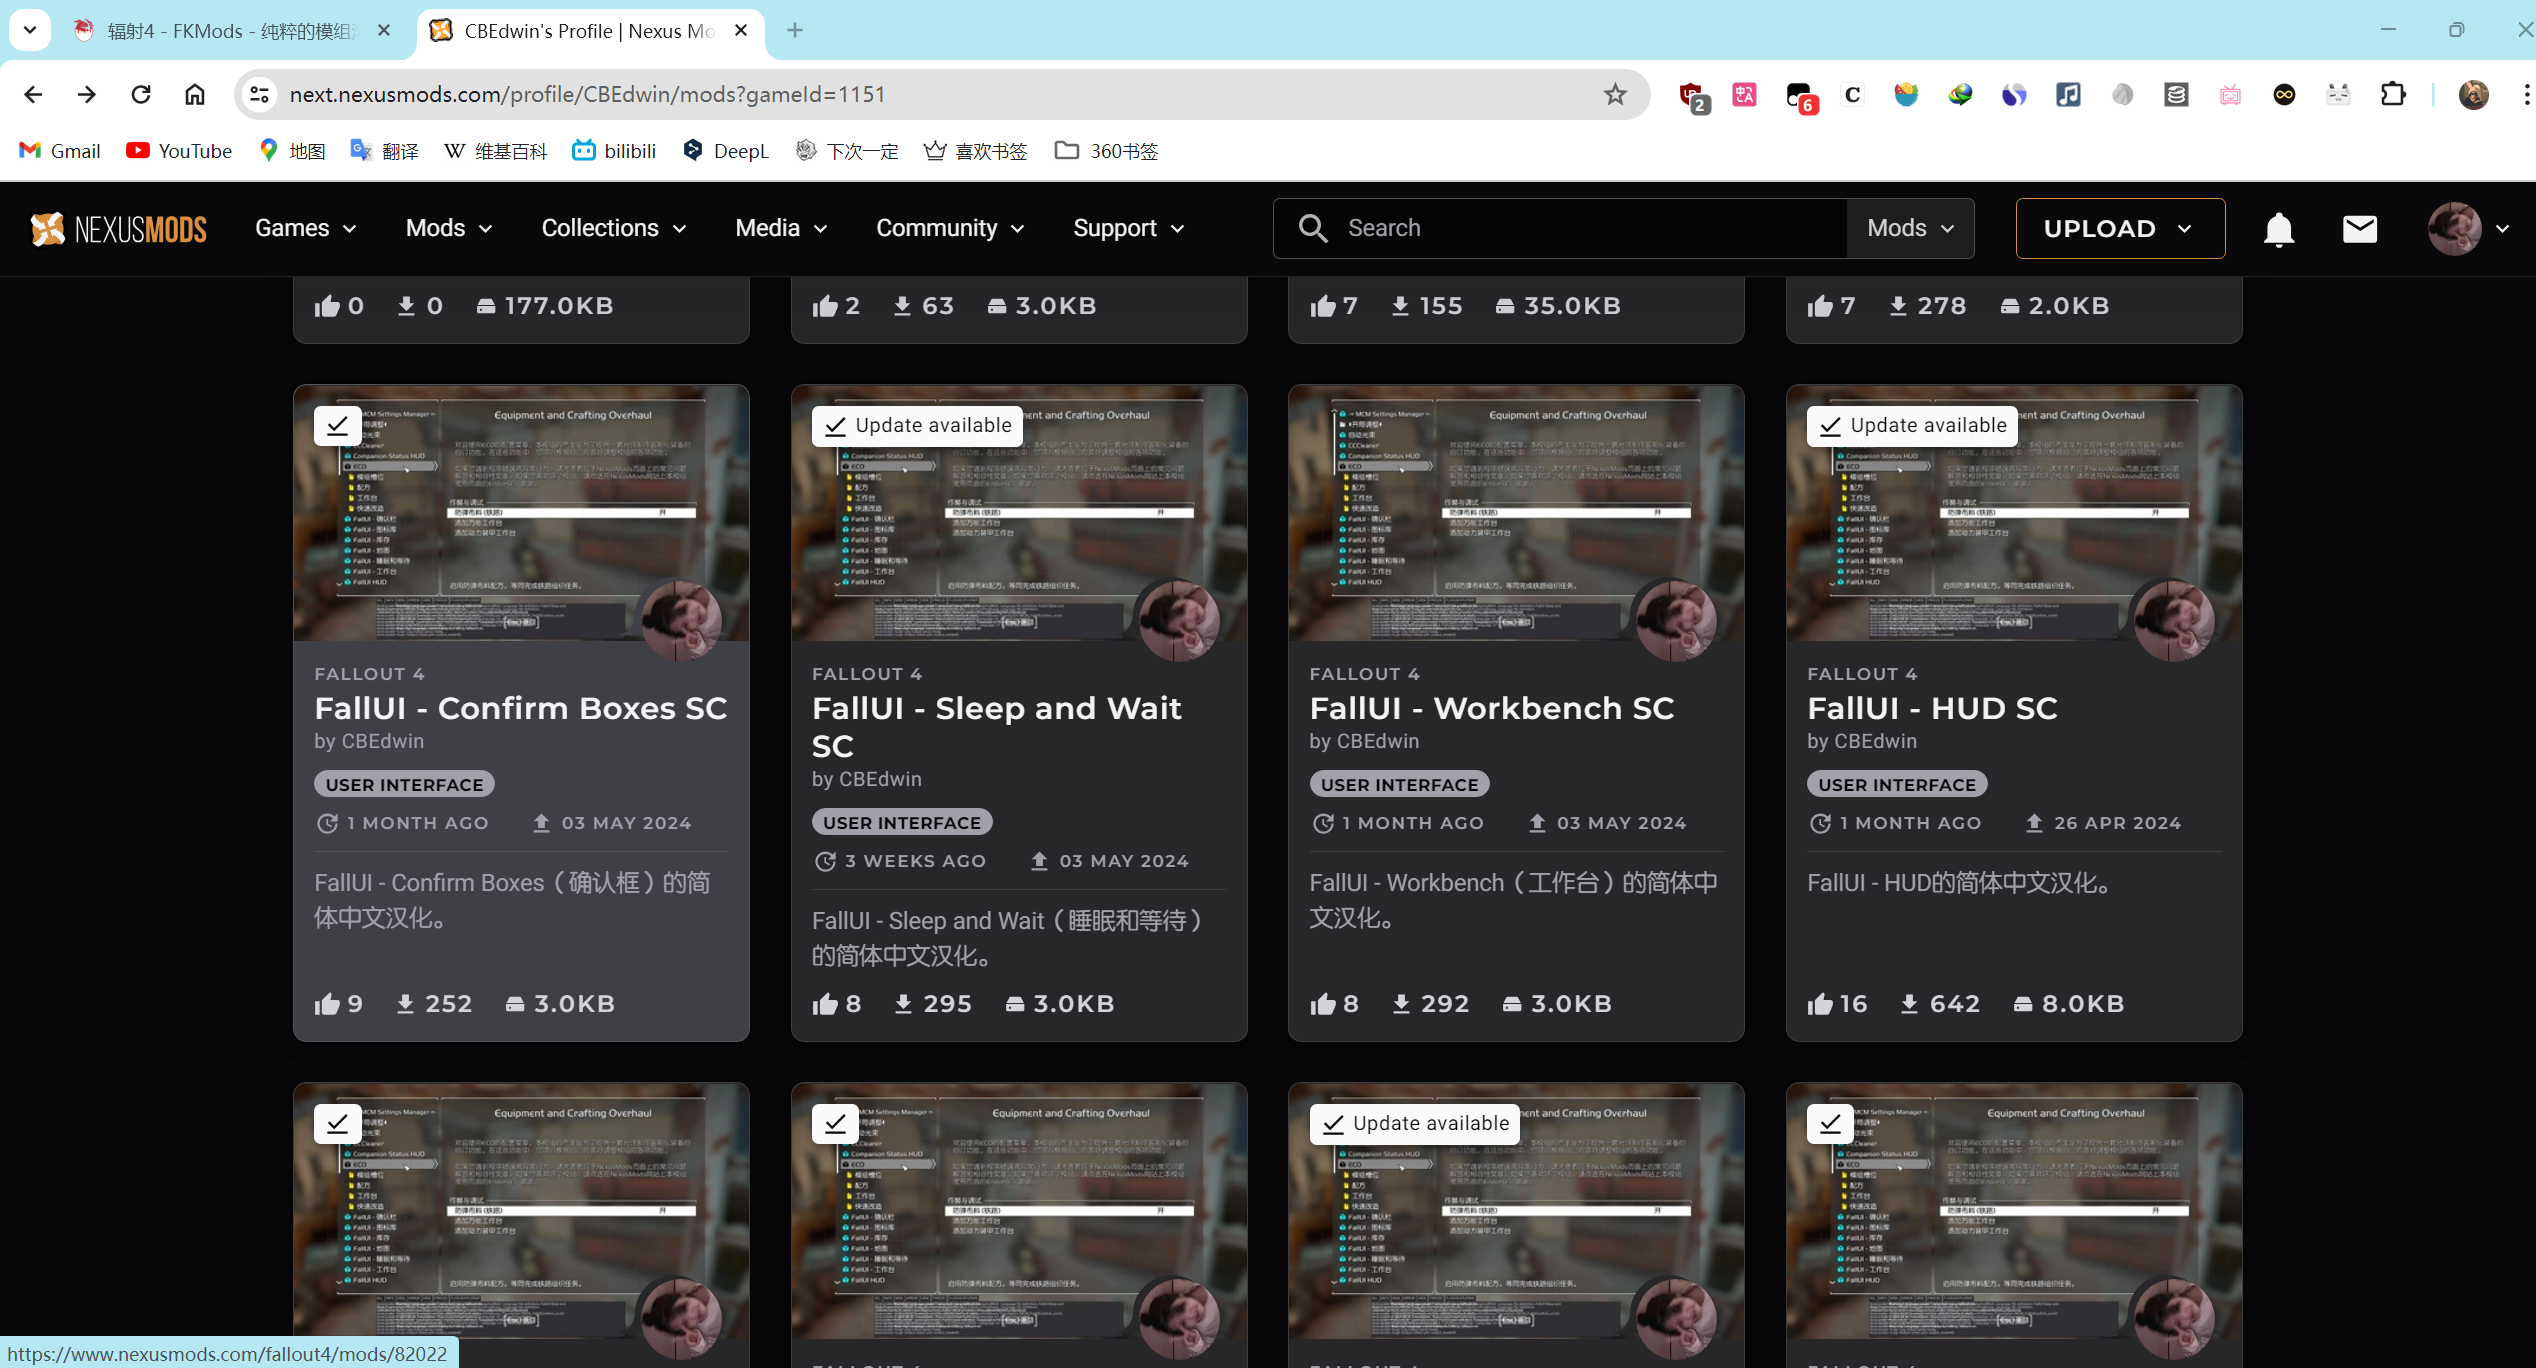Click the author avatar on FallUI - HUD SC card
This screenshot has height=1368, width=2536.
point(2174,620)
